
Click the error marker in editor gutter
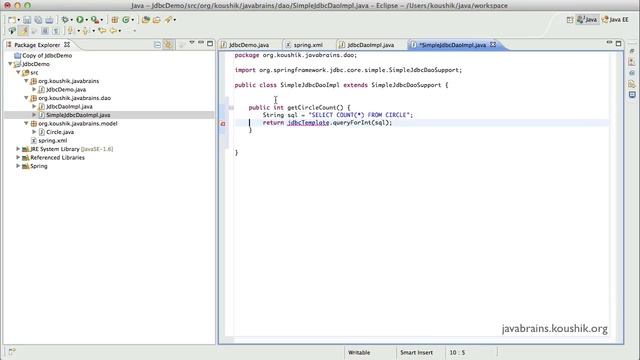coord(223,123)
